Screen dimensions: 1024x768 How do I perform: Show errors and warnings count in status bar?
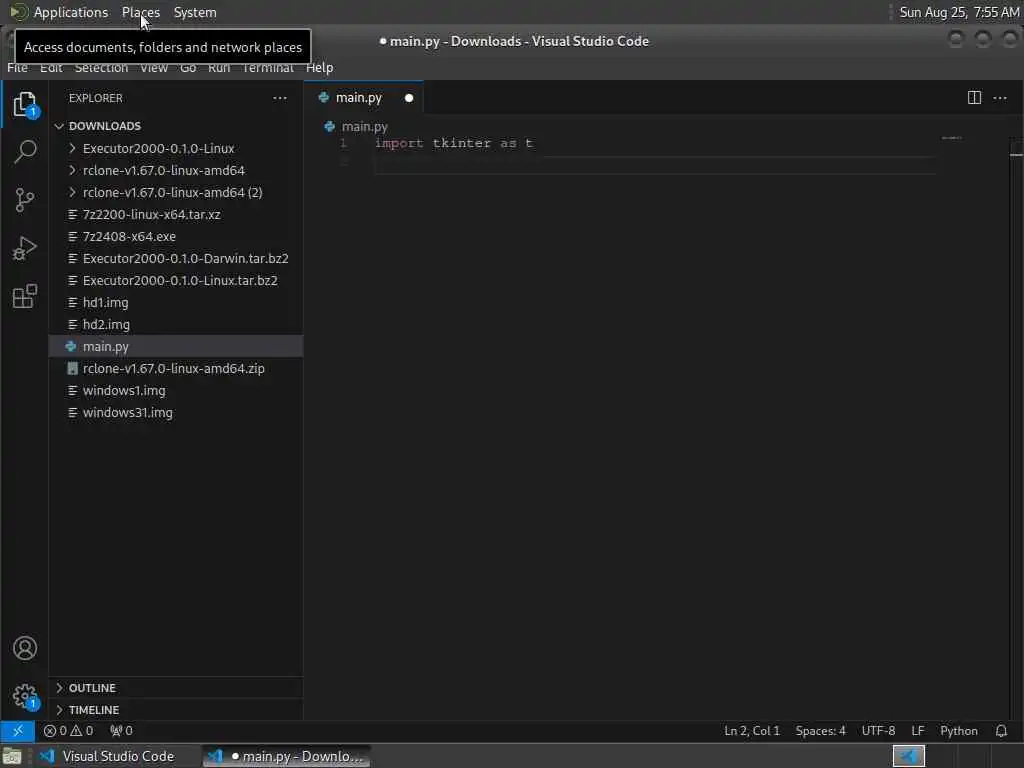tap(69, 731)
